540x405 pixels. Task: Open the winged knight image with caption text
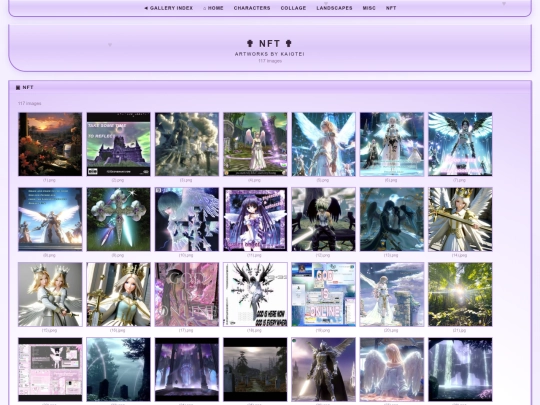click(50, 219)
